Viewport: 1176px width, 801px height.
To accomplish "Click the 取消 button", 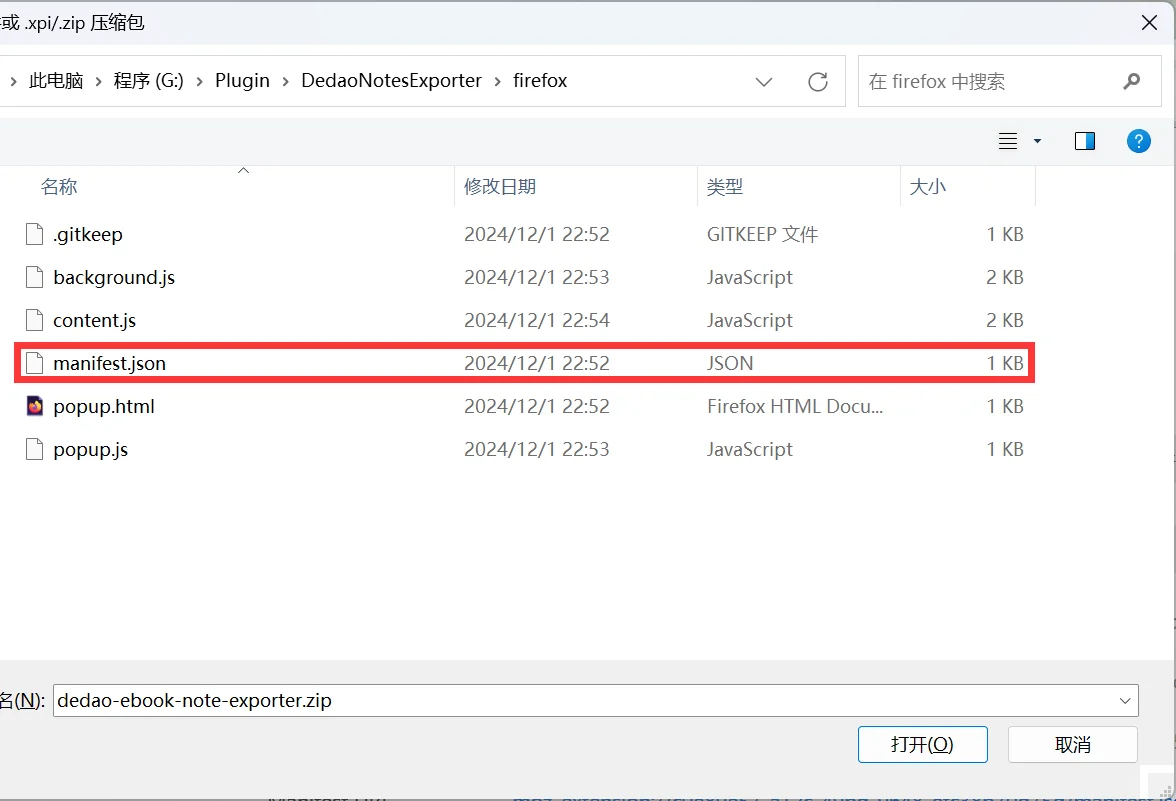I will tap(1072, 744).
